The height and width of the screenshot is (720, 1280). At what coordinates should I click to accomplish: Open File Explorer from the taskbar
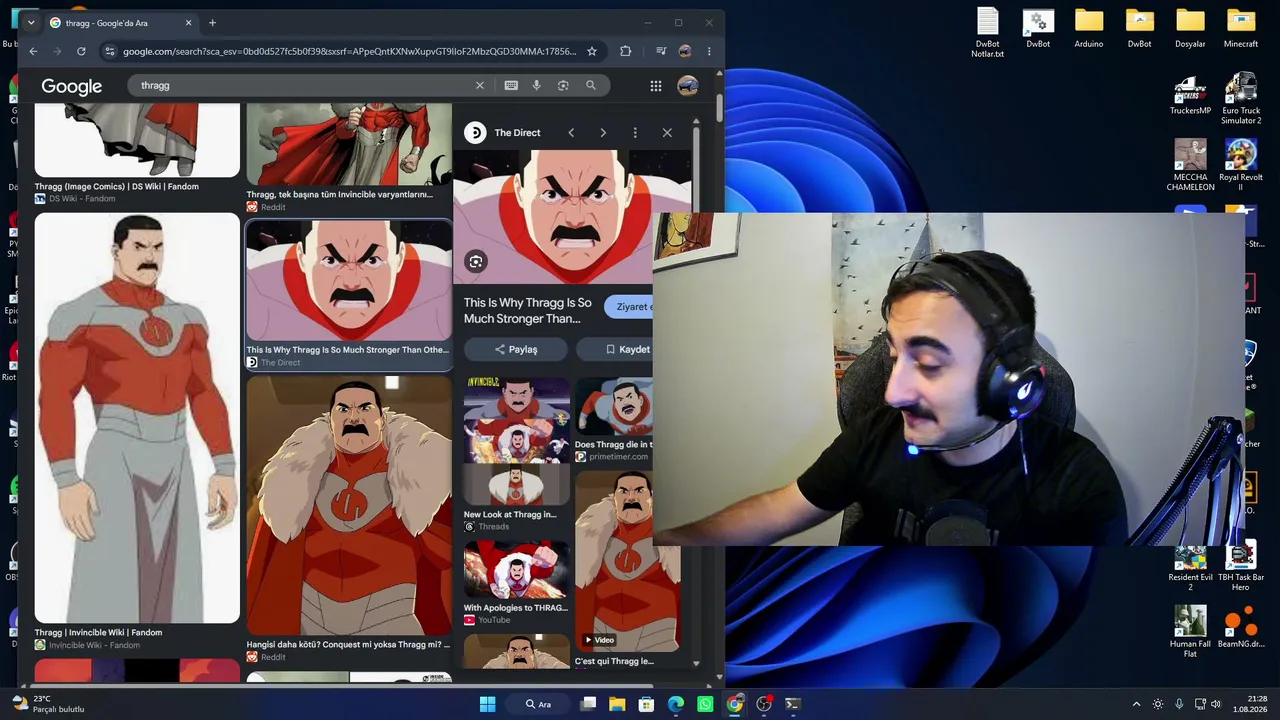[x=617, y=704]
